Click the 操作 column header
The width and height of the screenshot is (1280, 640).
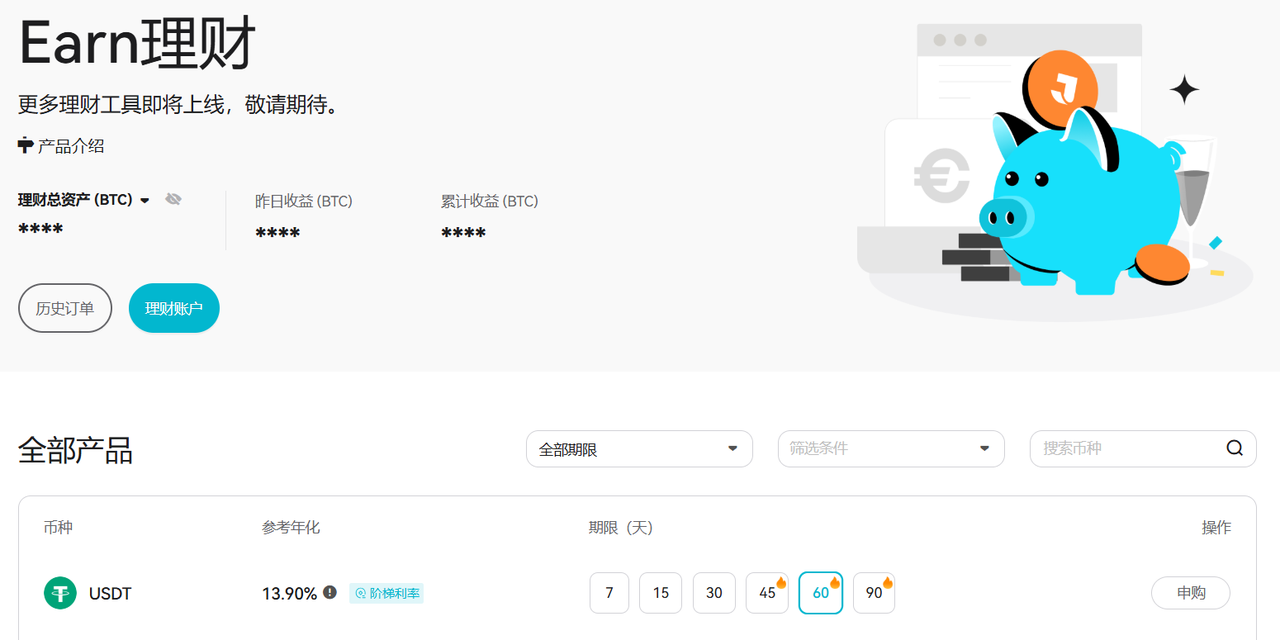pos(1216,527)
